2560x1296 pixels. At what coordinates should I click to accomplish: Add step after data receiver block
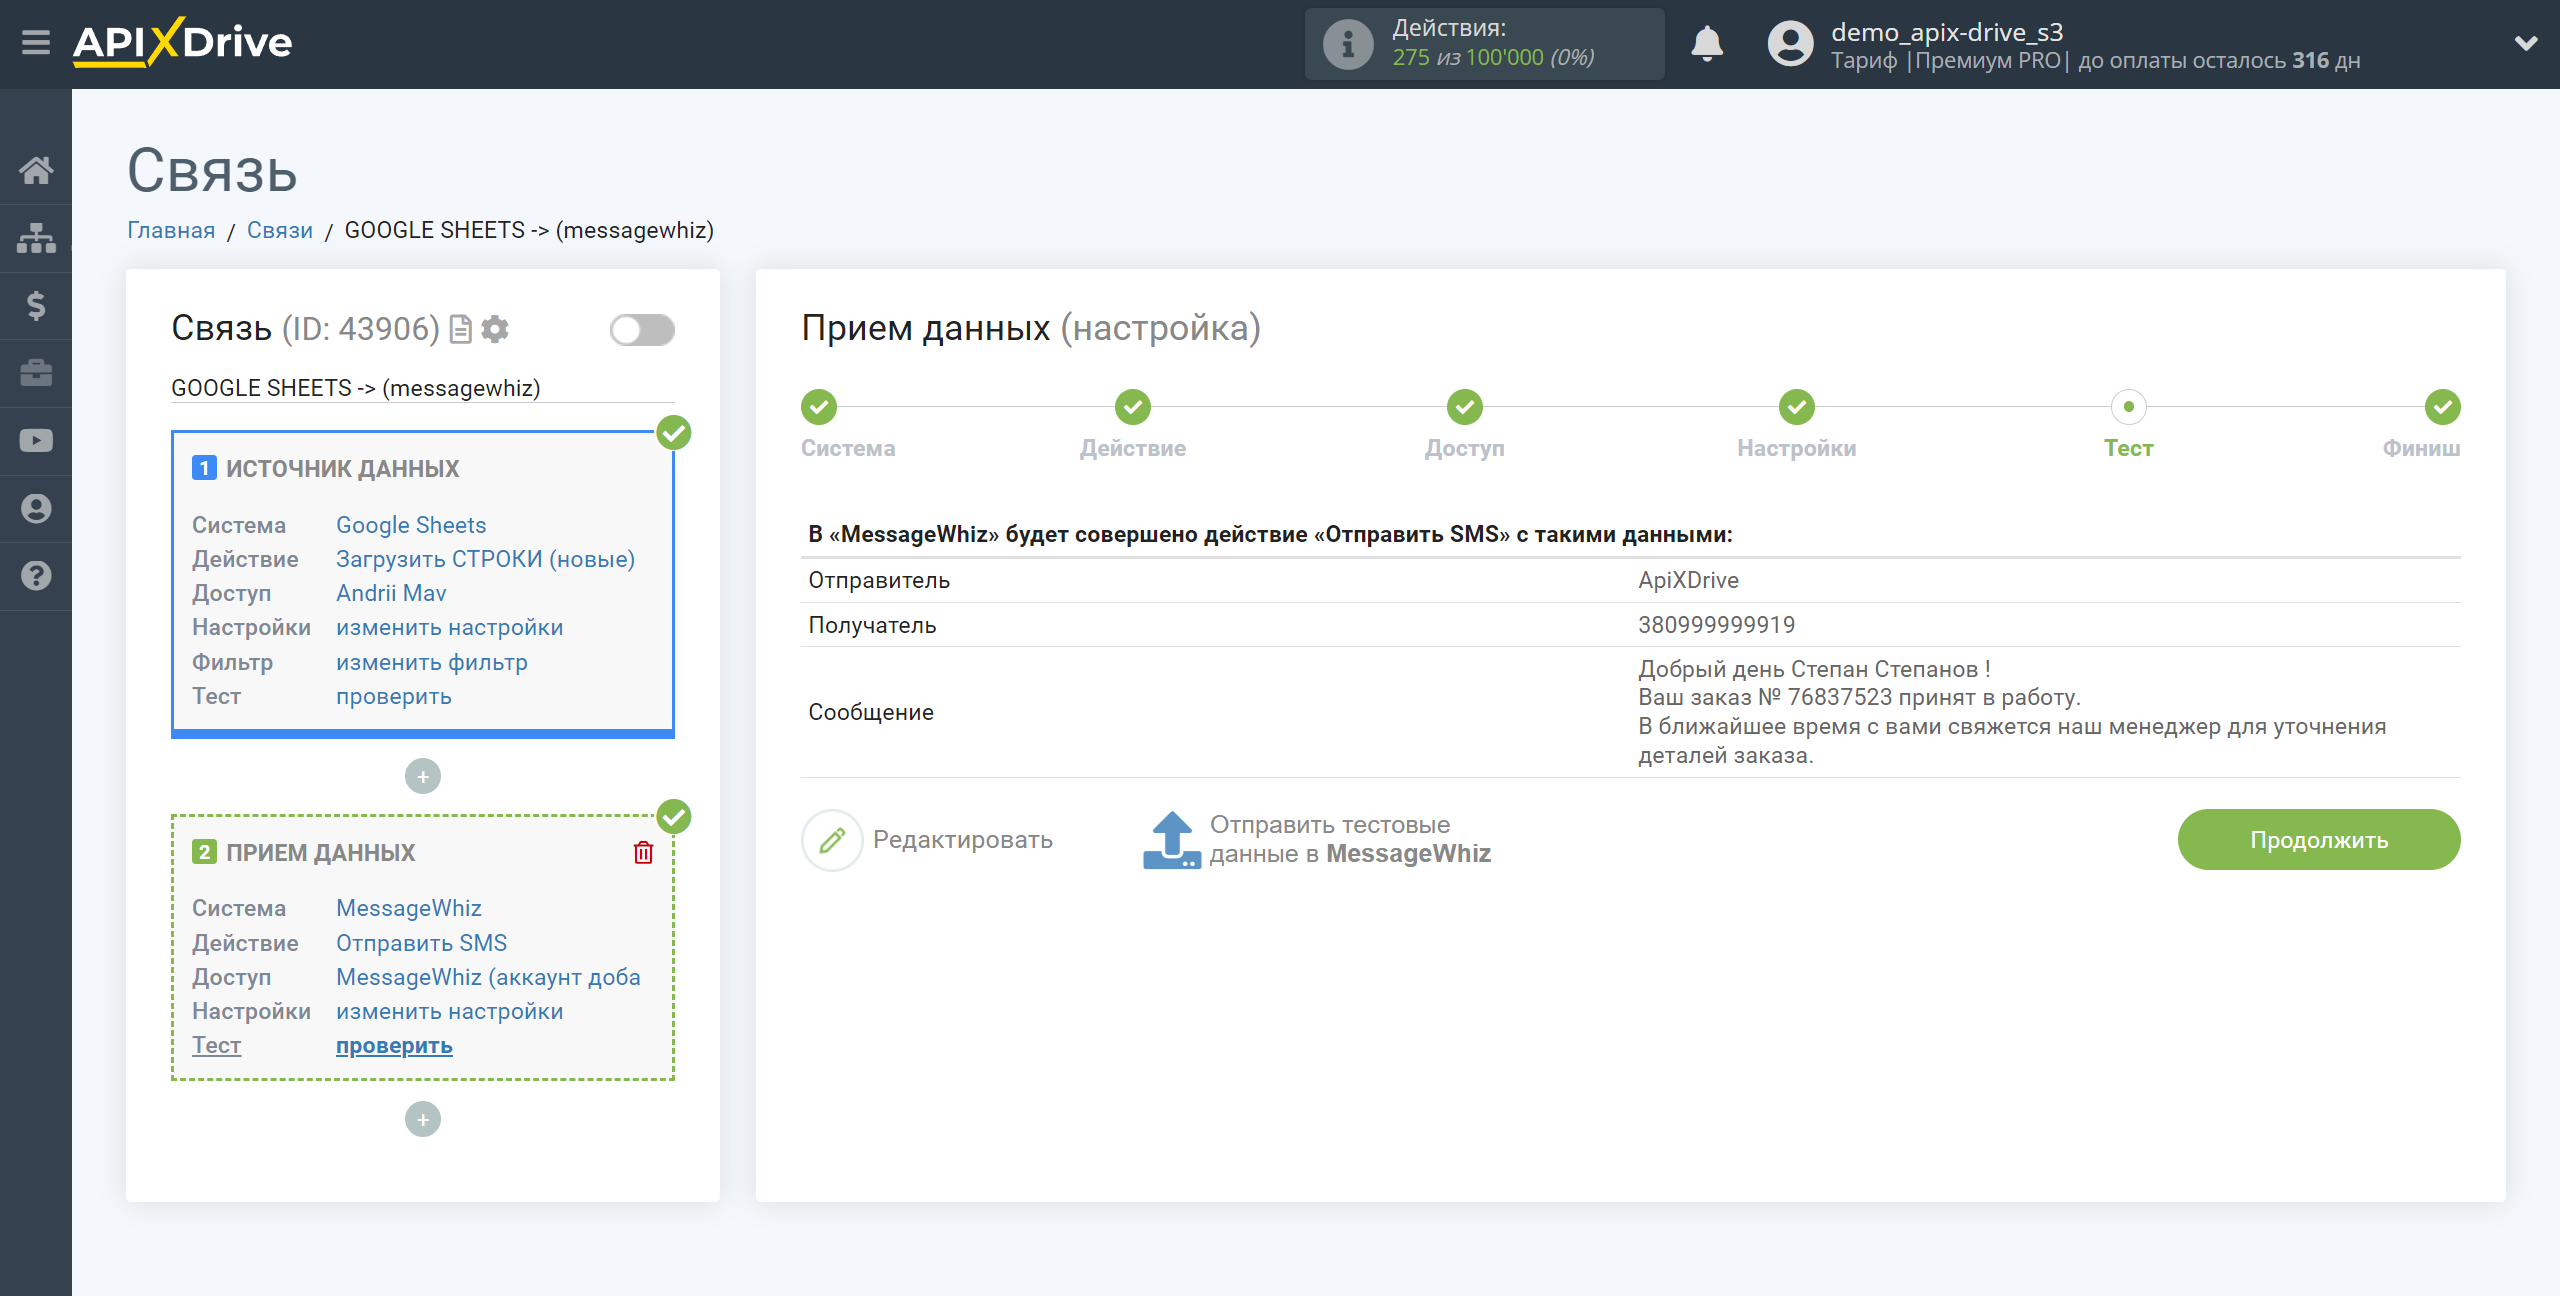click(x=423, y=1119)
